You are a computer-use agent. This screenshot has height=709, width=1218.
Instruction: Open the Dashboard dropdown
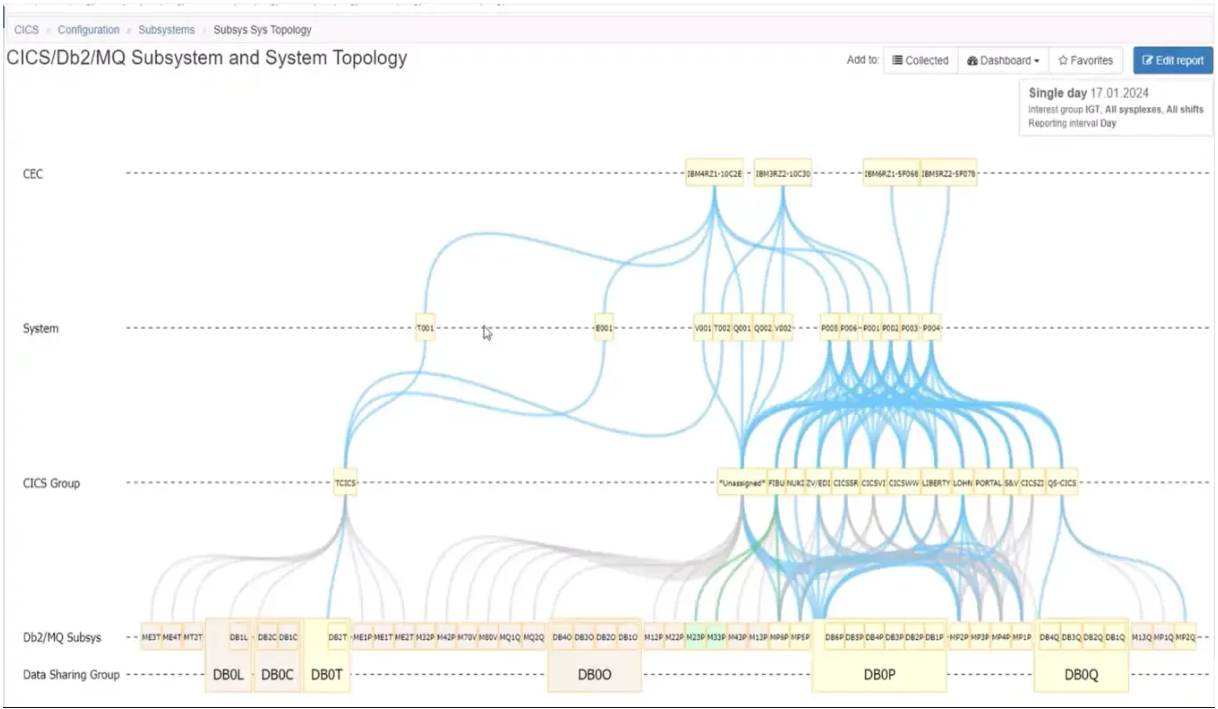(x=1003, y=60)
